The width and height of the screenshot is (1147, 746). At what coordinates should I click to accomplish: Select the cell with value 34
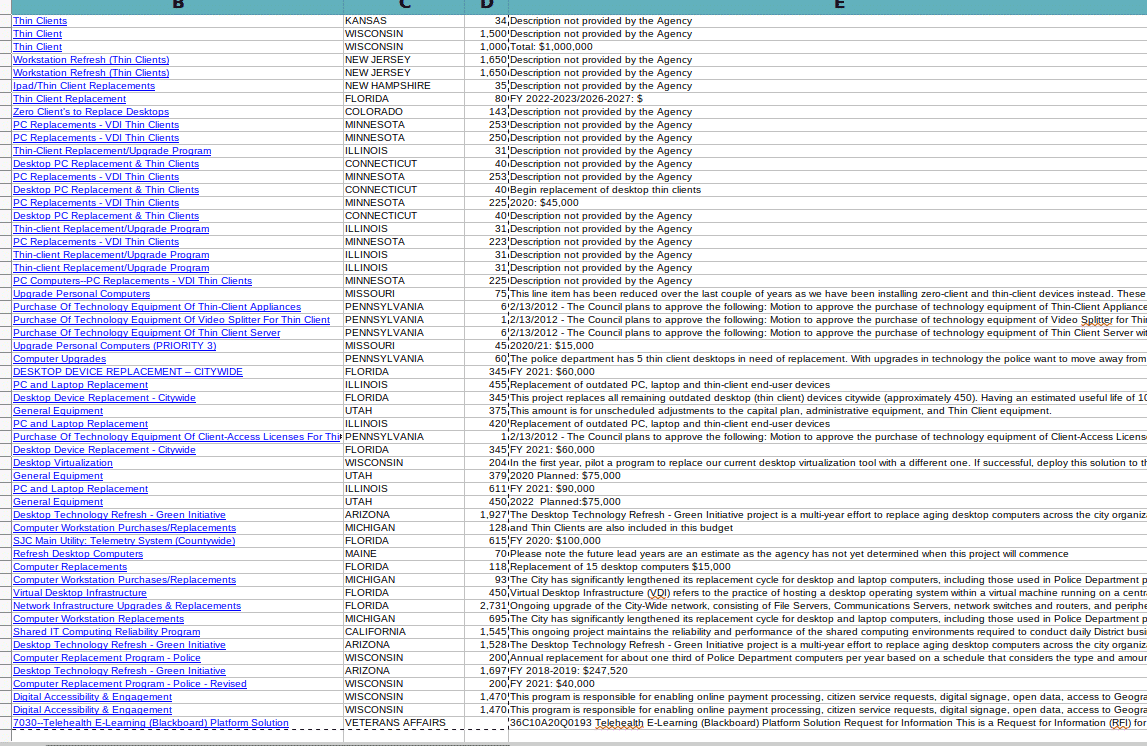tap(486, 20)
